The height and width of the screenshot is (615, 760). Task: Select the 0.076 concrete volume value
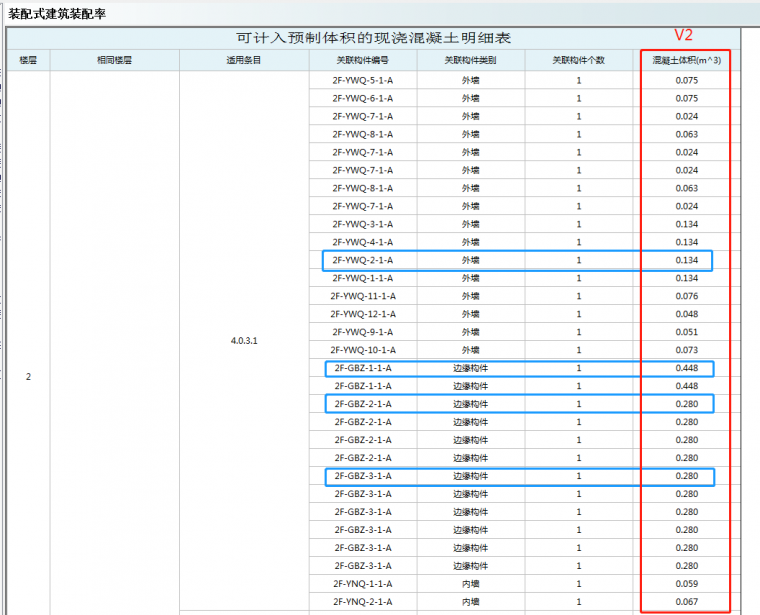coord(686,296)
